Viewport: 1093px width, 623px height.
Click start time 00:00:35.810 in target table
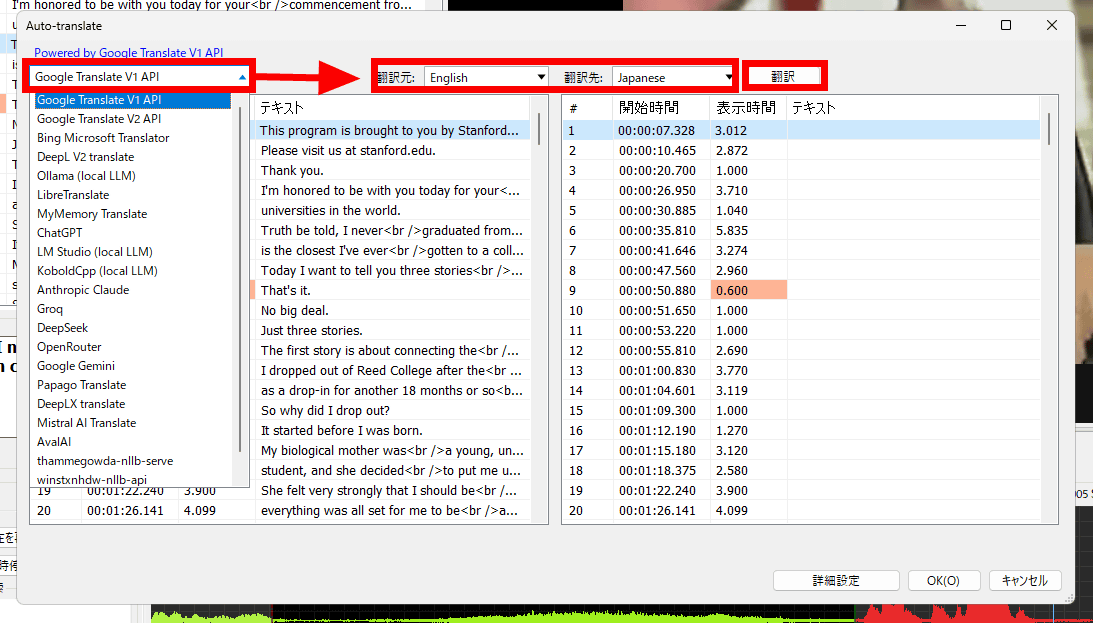(657, 231)
